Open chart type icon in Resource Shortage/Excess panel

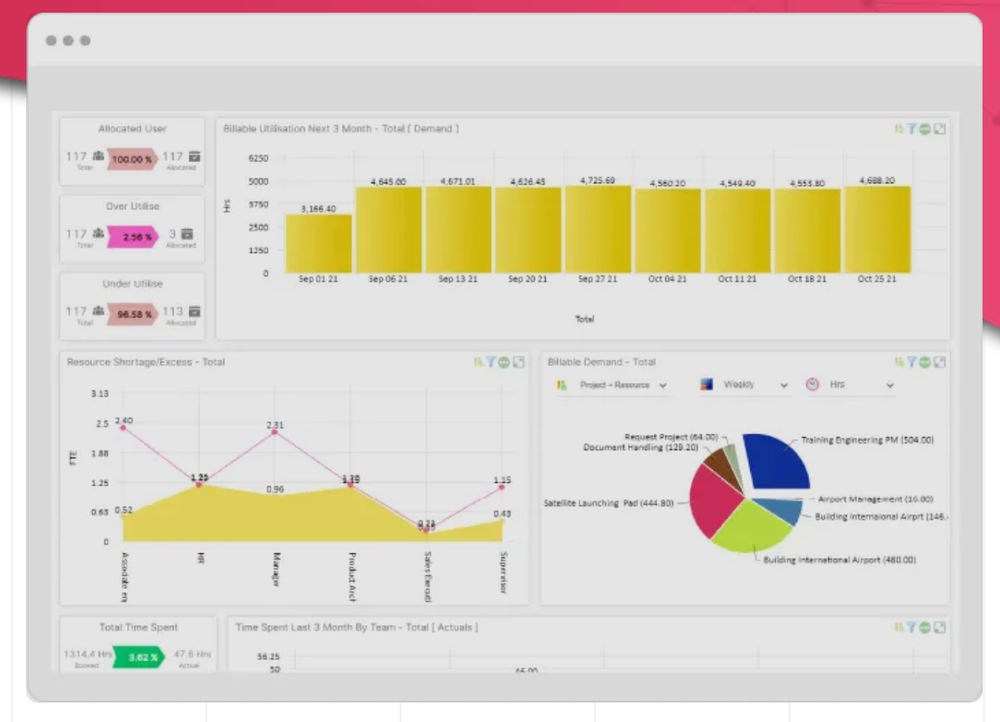pyautogui.click(x=478, y=362)
